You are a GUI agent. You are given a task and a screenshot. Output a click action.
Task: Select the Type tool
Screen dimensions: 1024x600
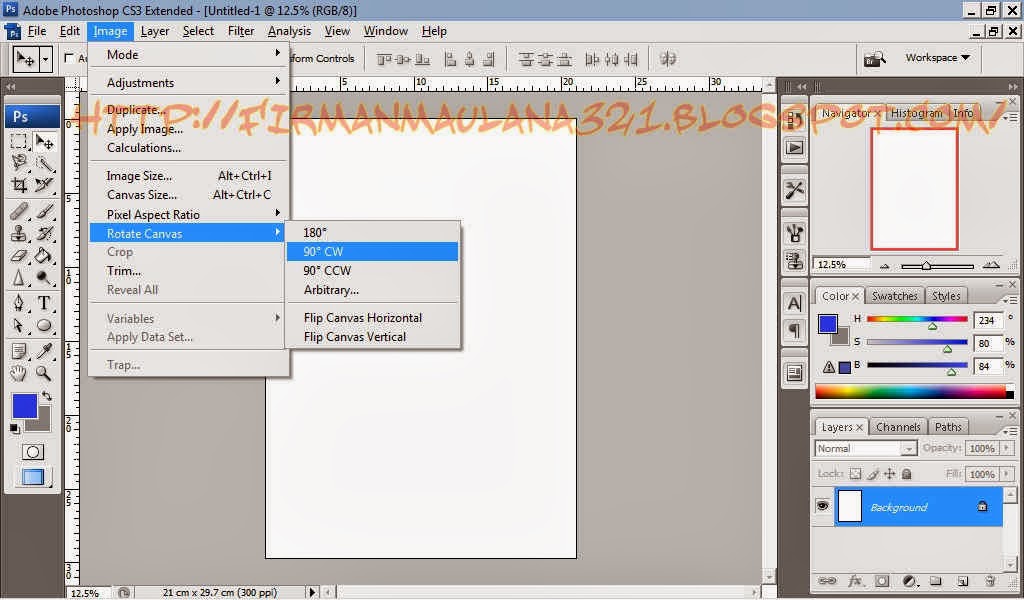pos(44,303)
